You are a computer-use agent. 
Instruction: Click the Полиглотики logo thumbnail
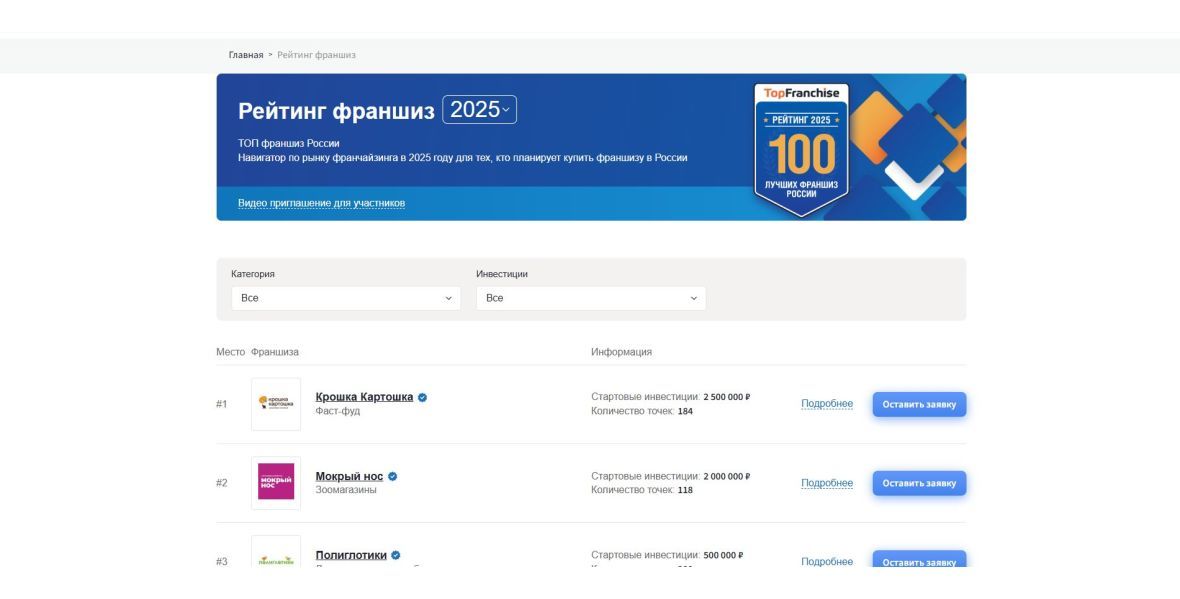click(x=276, y=552)
